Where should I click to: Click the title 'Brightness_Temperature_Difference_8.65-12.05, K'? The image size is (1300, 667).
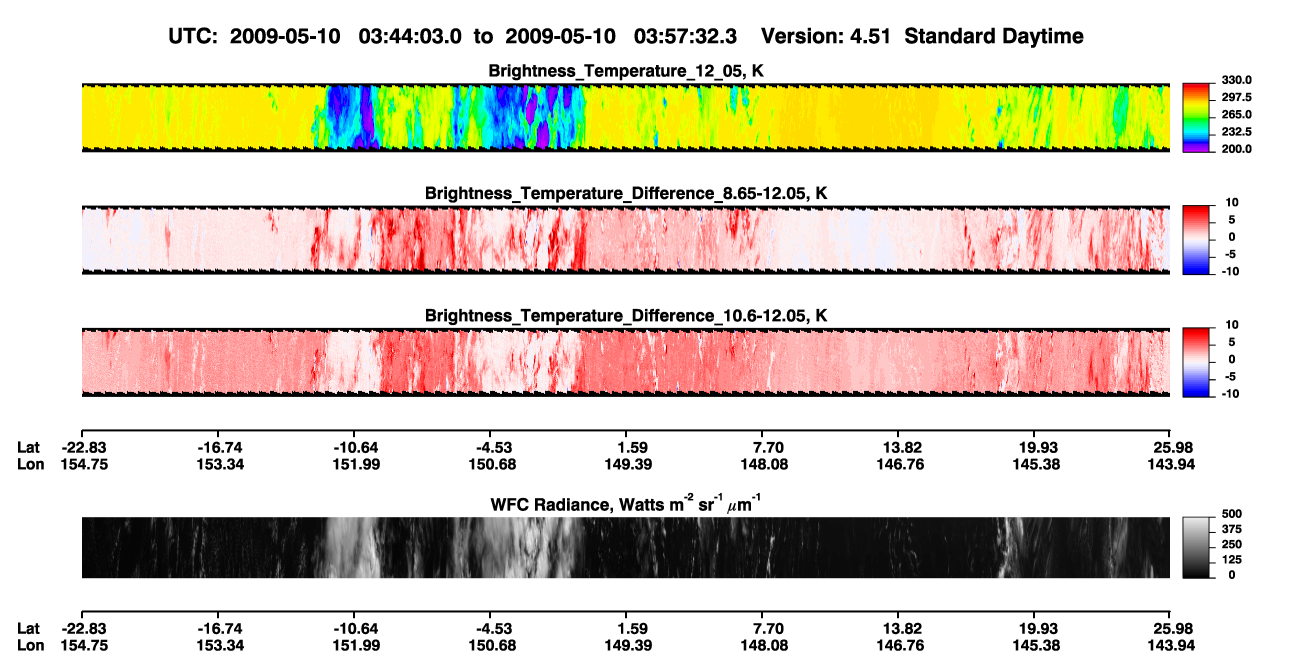pyautogui.click(x=626, y=192)
